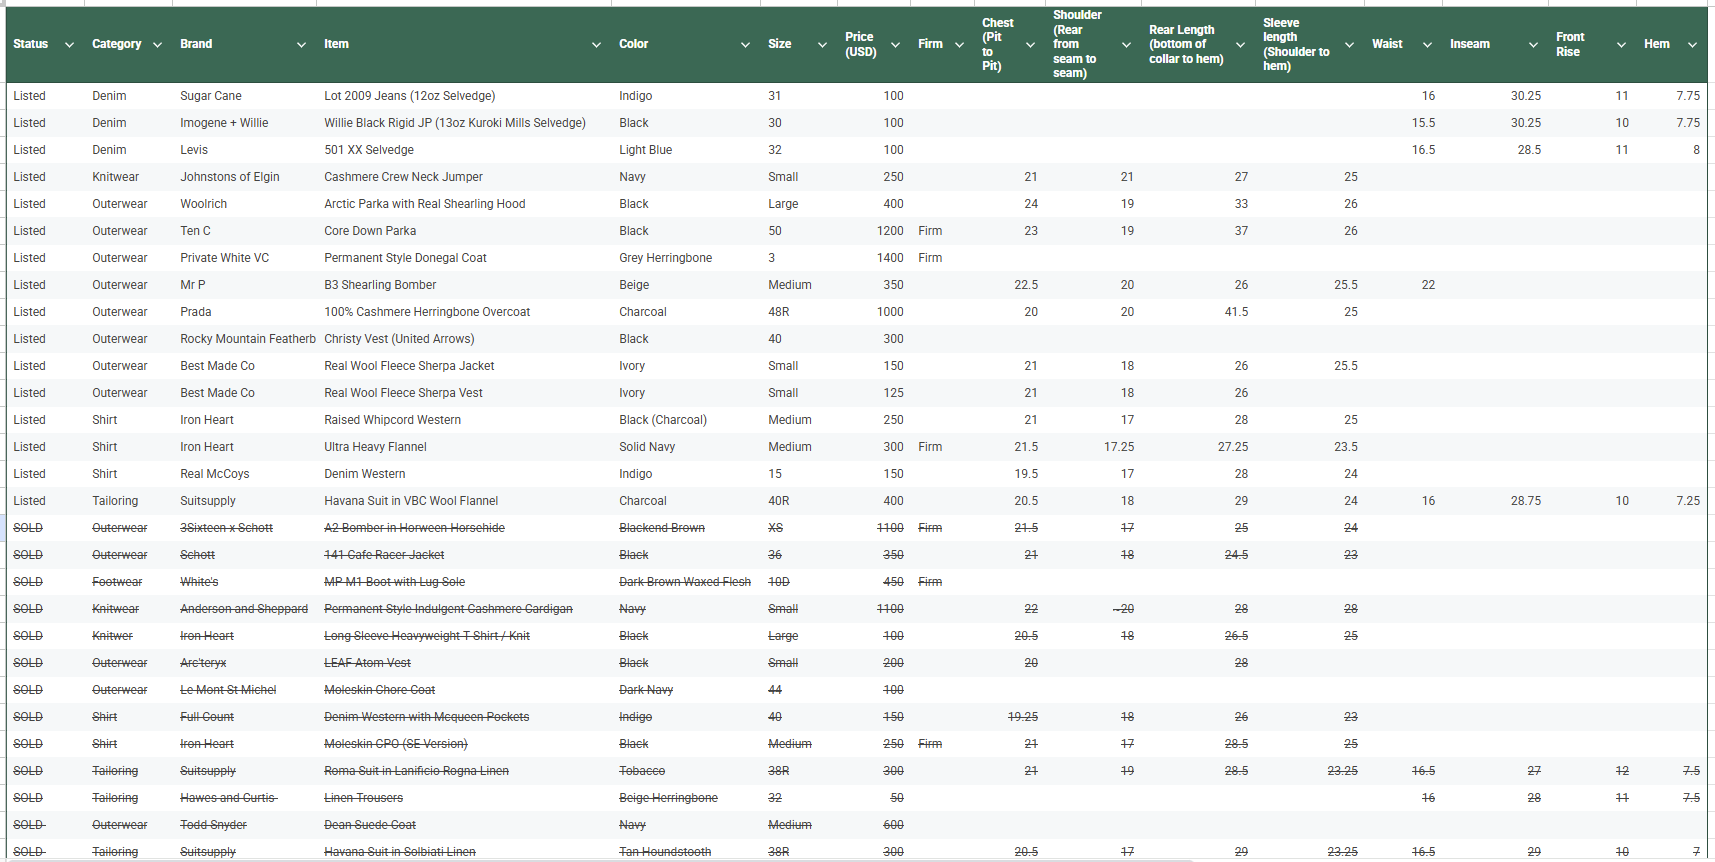Expand the Item column filter menu

(x=596, y=45)
